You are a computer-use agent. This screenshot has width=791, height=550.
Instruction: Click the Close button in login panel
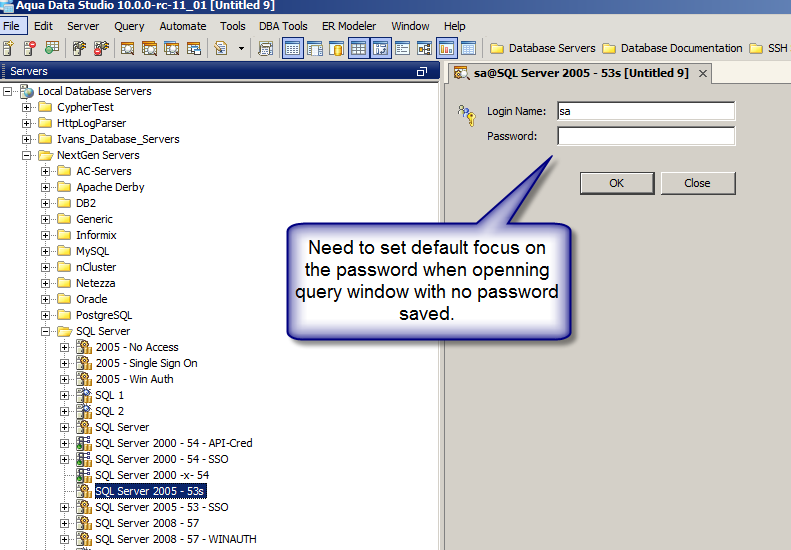pyautogui.click(x=698, y=183)
